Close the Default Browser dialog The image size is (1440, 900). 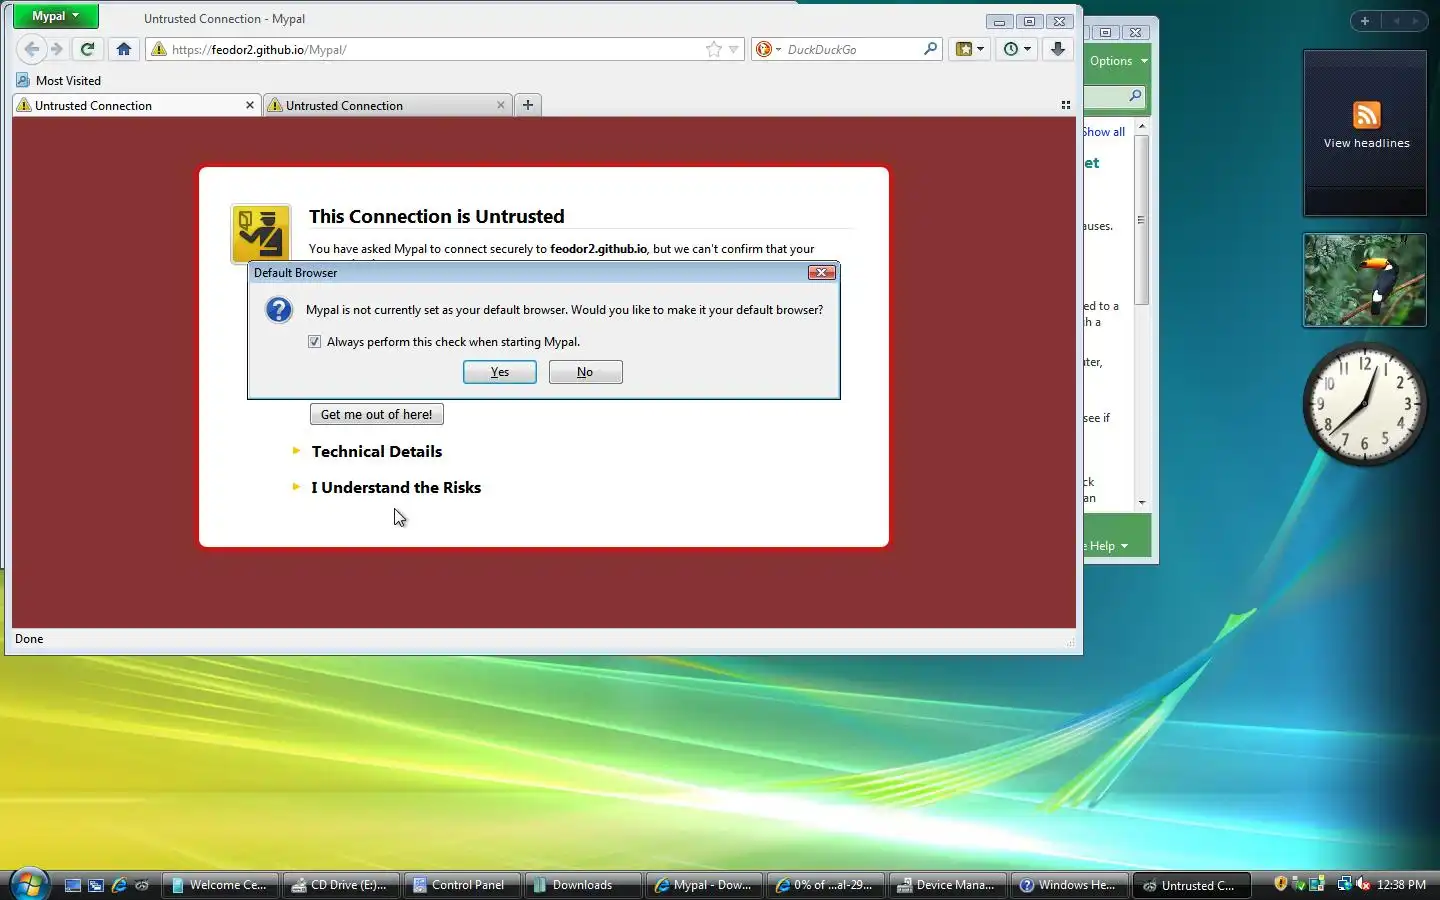(821, 272)
